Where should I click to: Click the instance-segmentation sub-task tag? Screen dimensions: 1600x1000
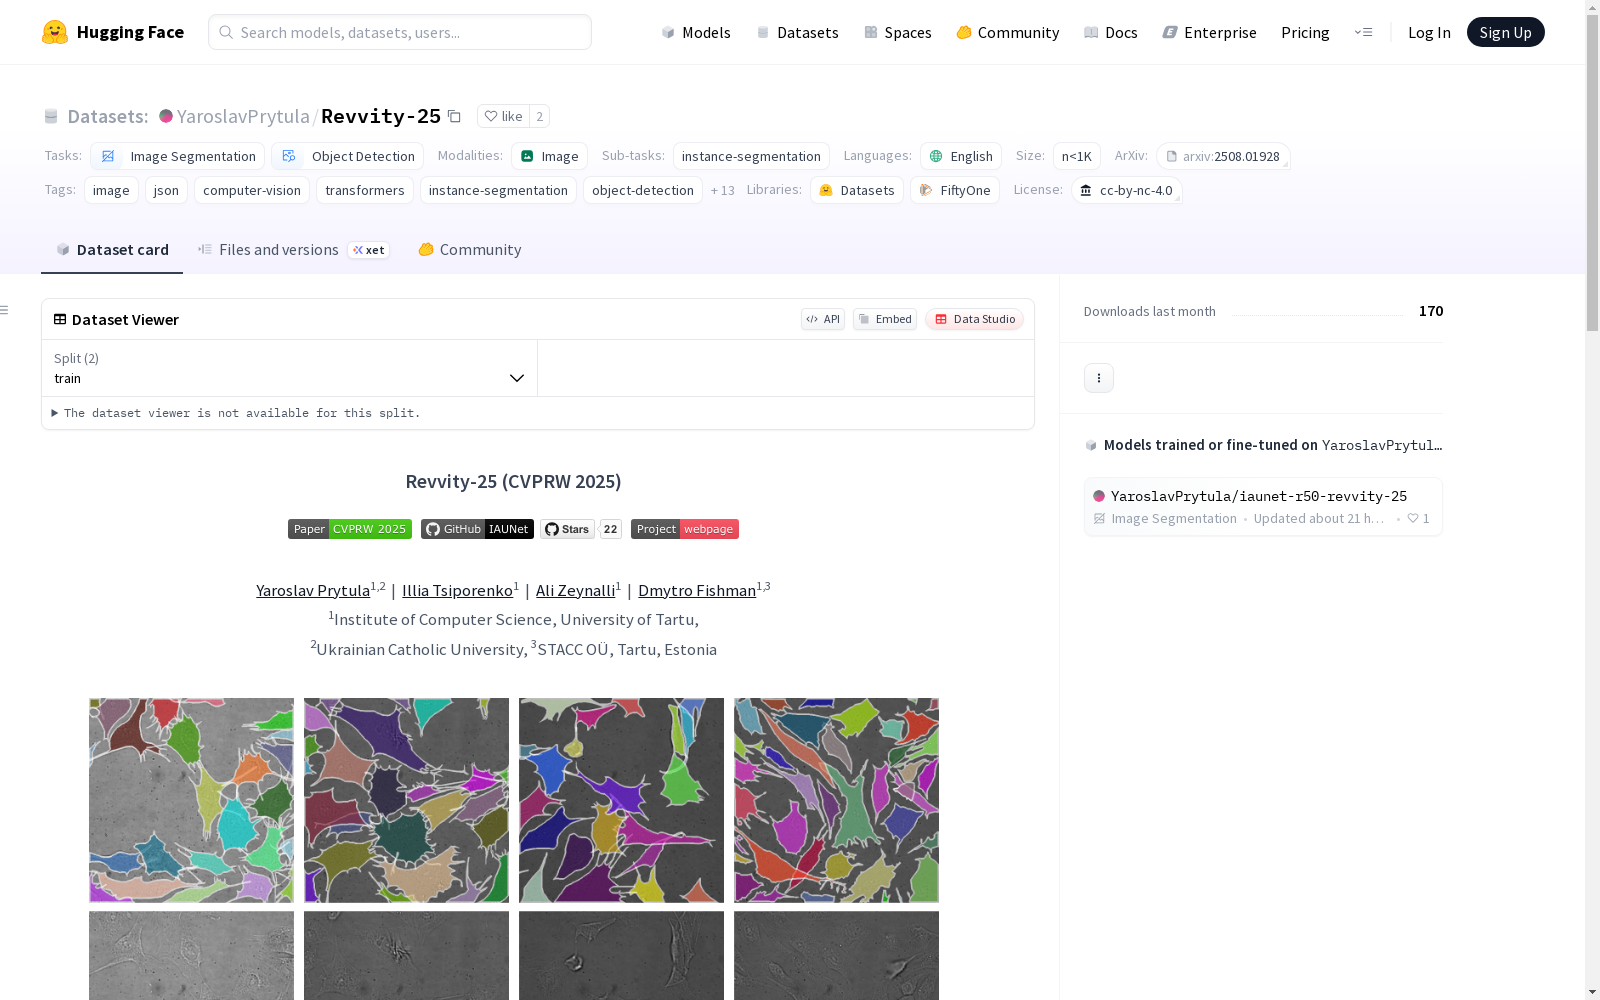pos(751,156)
